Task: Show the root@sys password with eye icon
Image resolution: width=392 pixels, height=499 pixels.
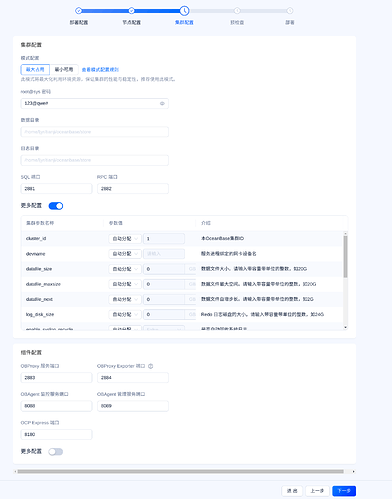Action: click(x=162, y=103)
